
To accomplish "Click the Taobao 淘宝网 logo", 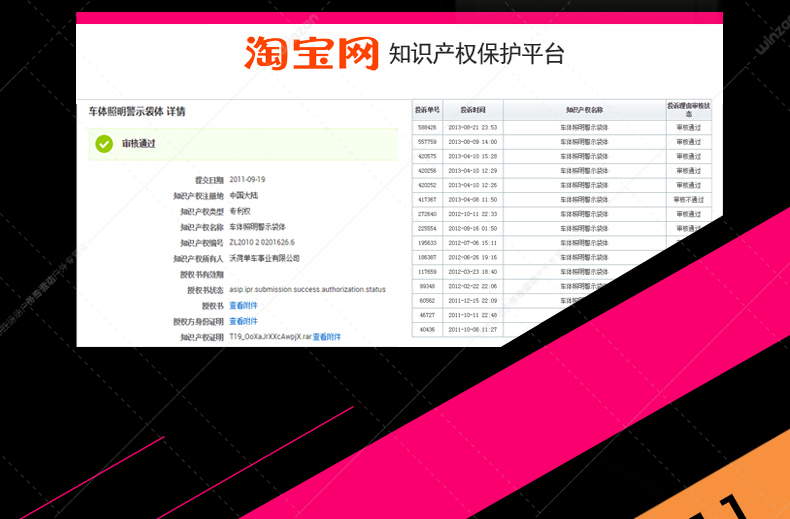I will click(x=311, y=53).
